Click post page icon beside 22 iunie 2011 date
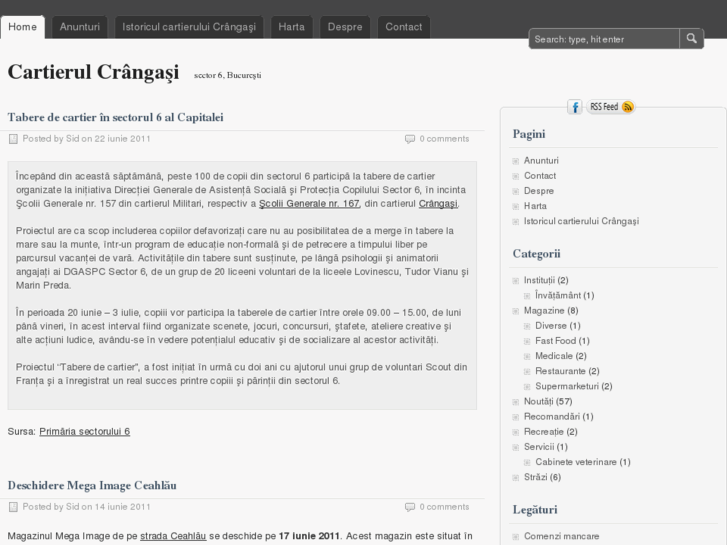 13,139
